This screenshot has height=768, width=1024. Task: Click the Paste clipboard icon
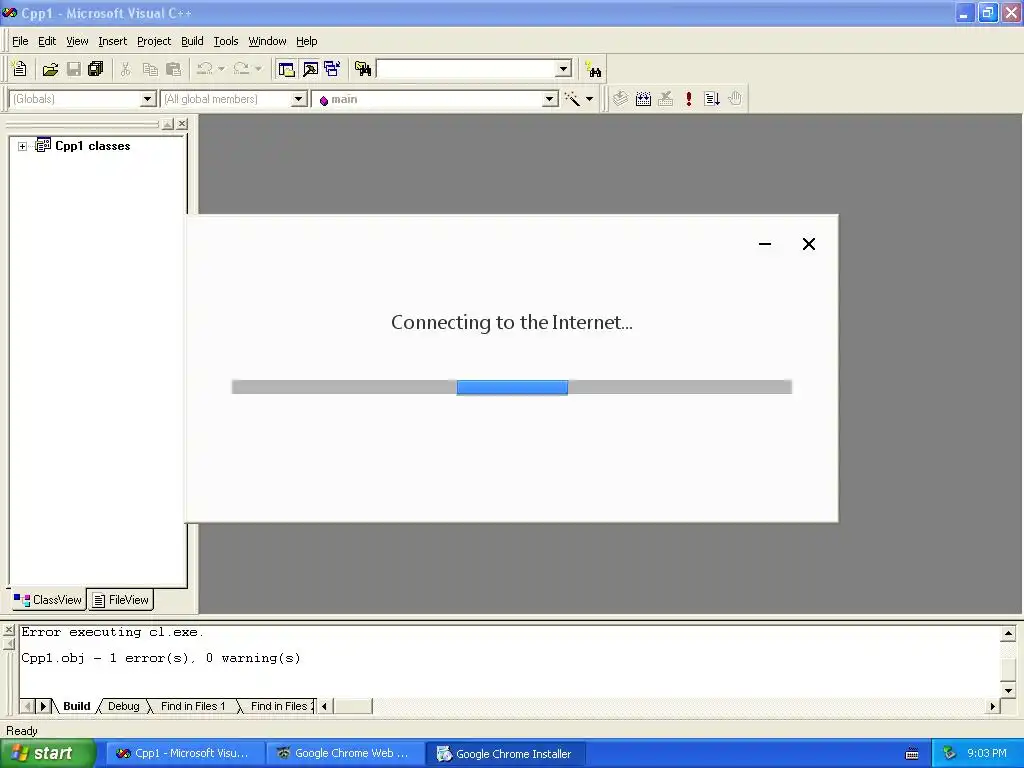pyautogui.click(x=174, y=69)
